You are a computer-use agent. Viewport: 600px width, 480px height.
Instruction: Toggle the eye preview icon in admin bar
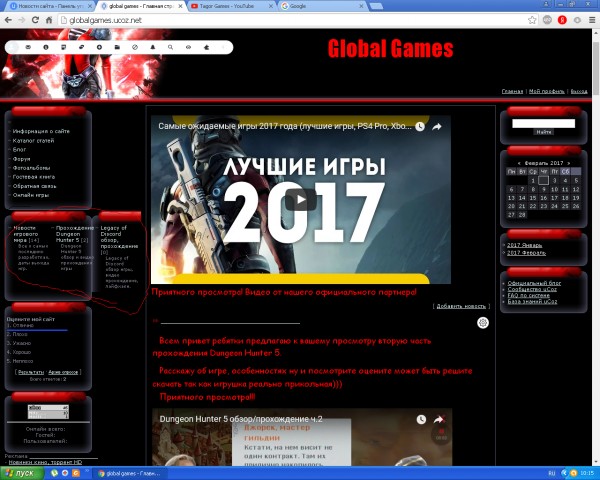(188, 47)
